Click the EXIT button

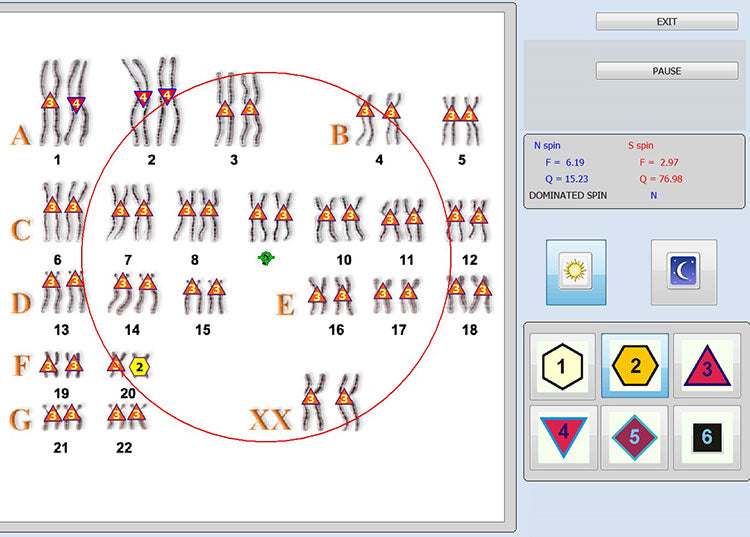pyautogui.click(x=667, y=21)
